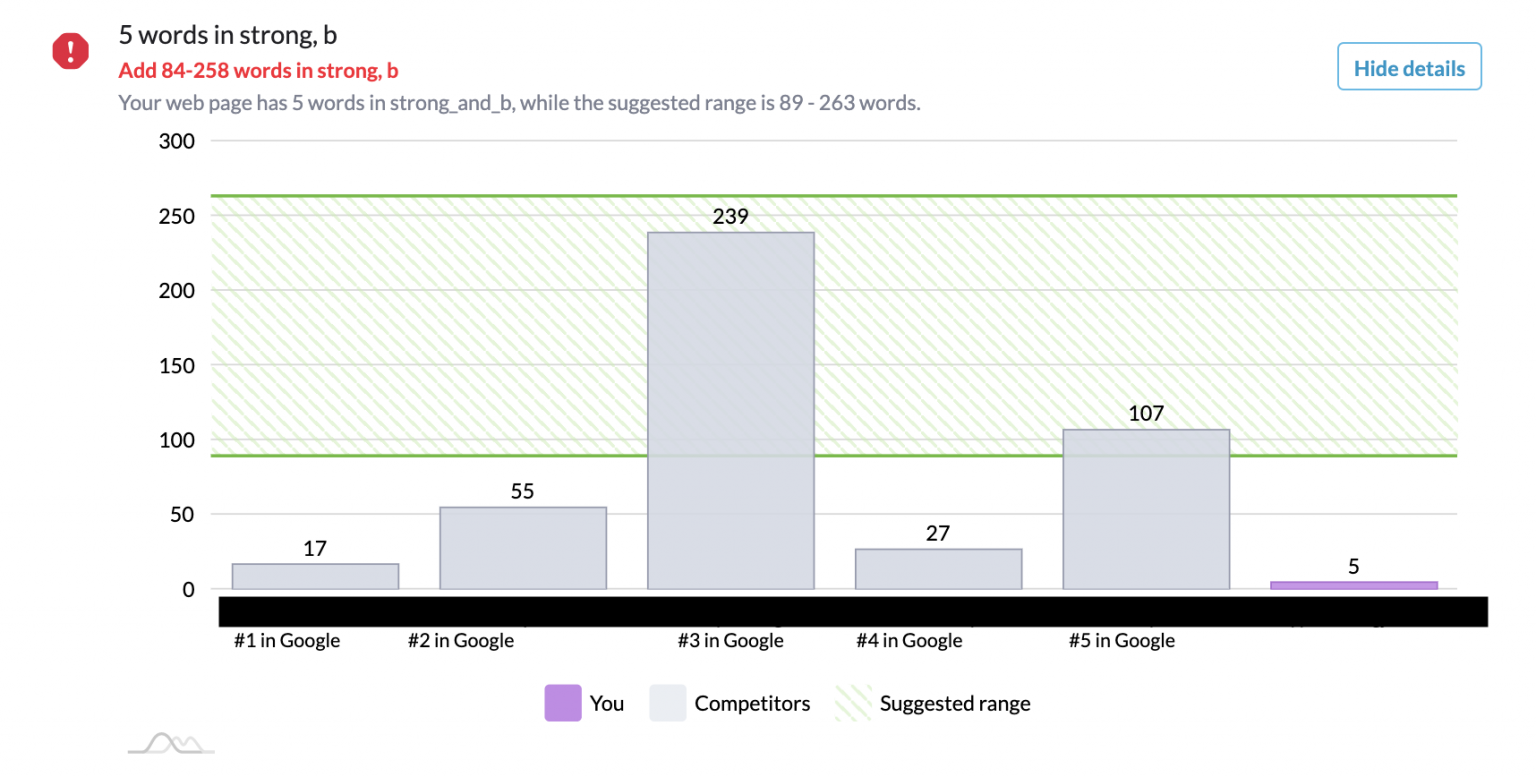
Task: Toggle the You legend label
Action: [607, 703]
